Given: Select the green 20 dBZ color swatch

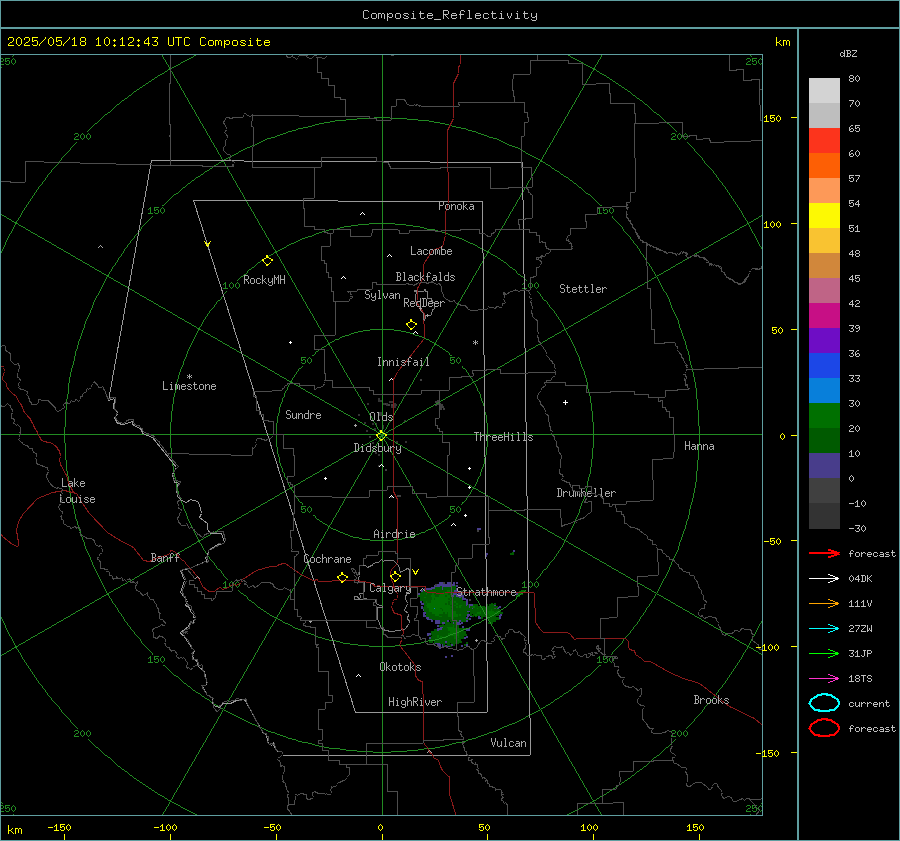Looking at the screenshot, I should [x=824, y=416].
